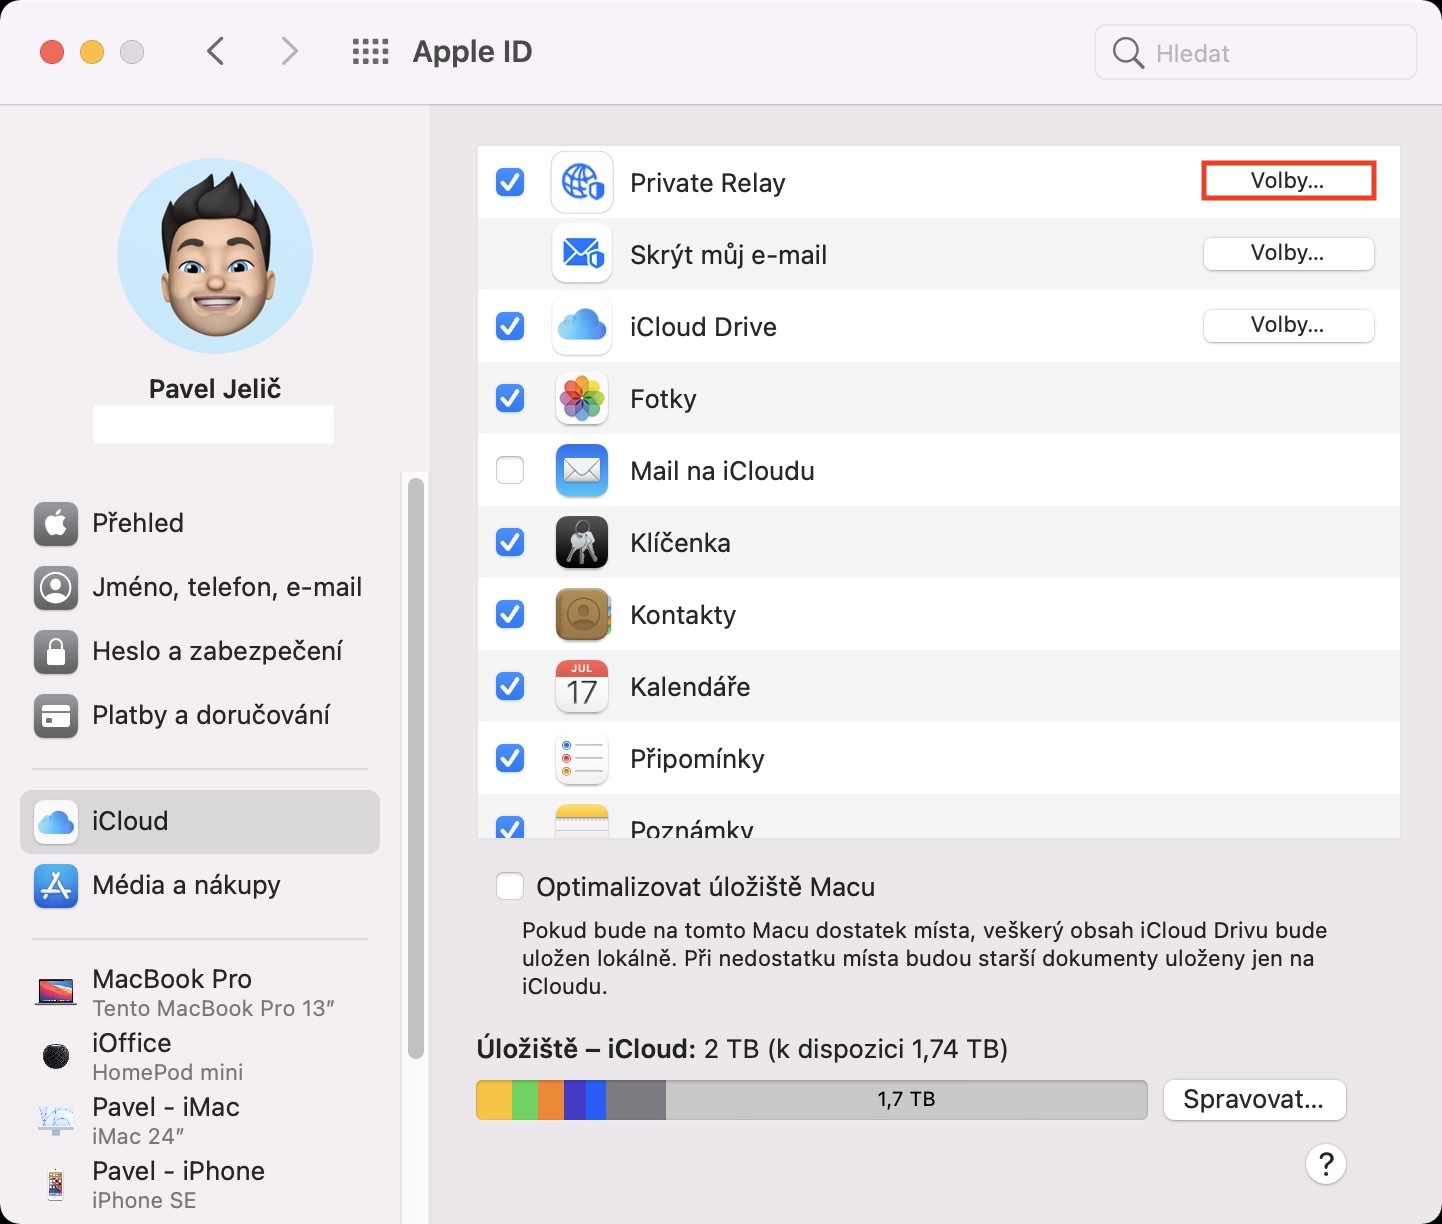The image size is (1442, 1224).
Task: Uncheck the Fotky checkbox
Action: 510,398
